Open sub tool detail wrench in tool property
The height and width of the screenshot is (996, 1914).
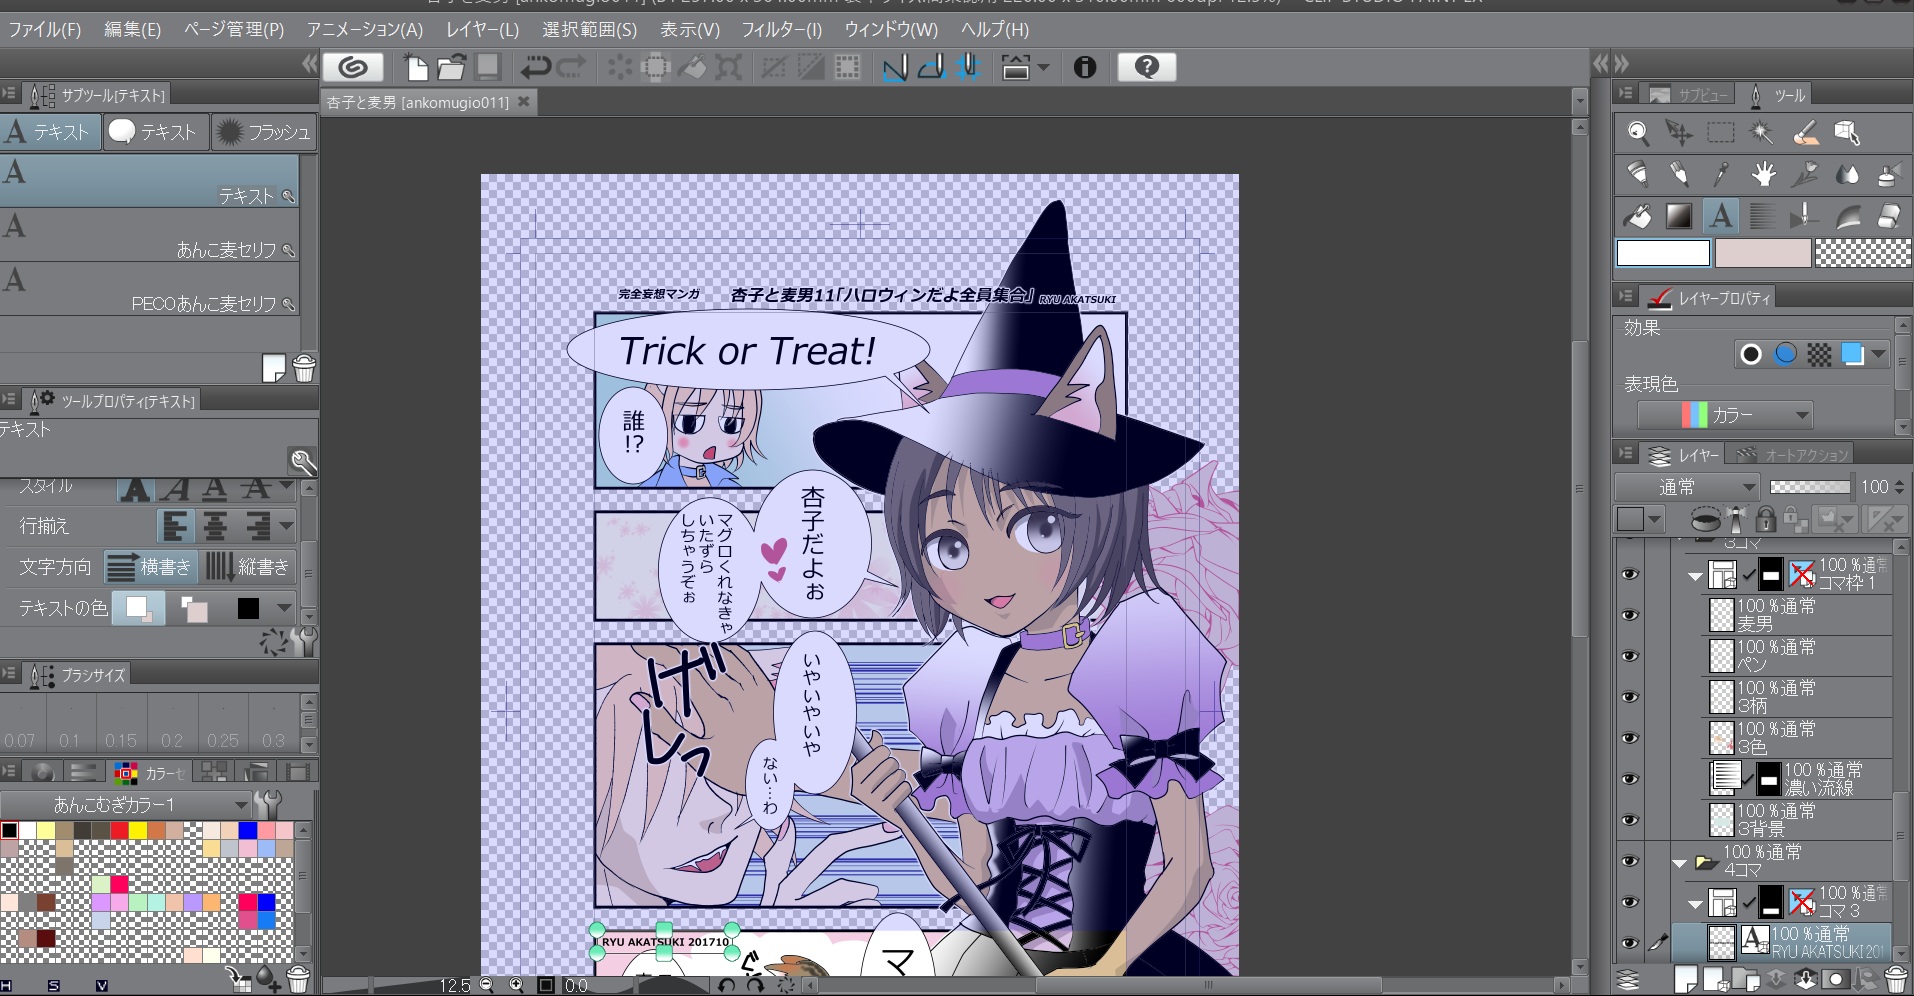[304, 640]
